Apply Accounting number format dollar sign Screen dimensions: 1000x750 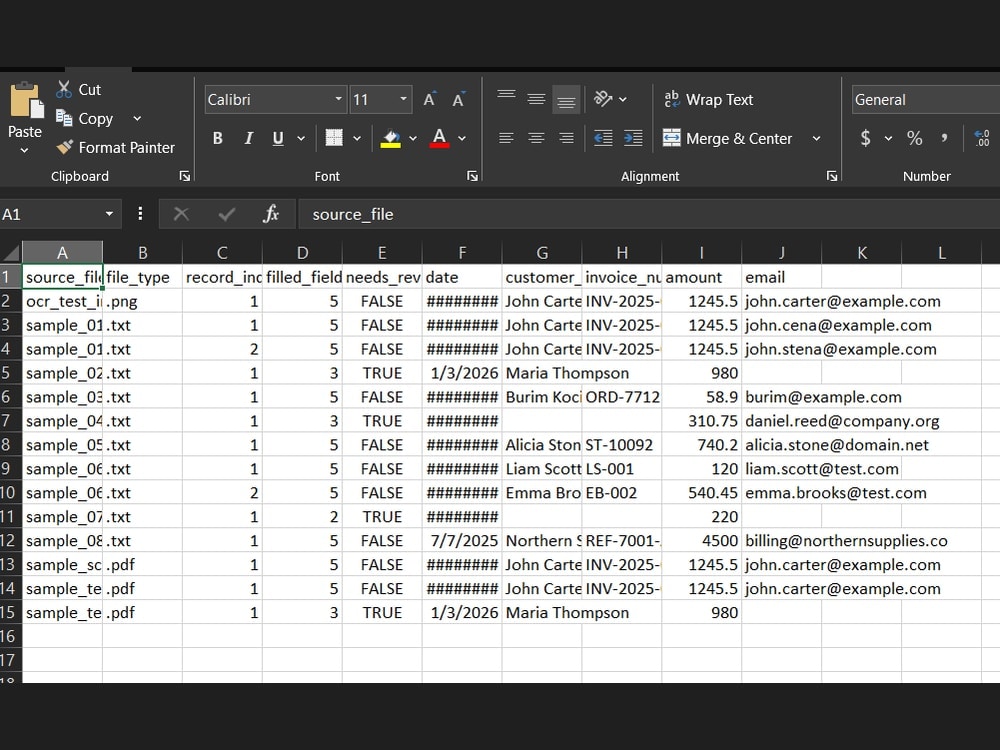(x=865, y=138)
